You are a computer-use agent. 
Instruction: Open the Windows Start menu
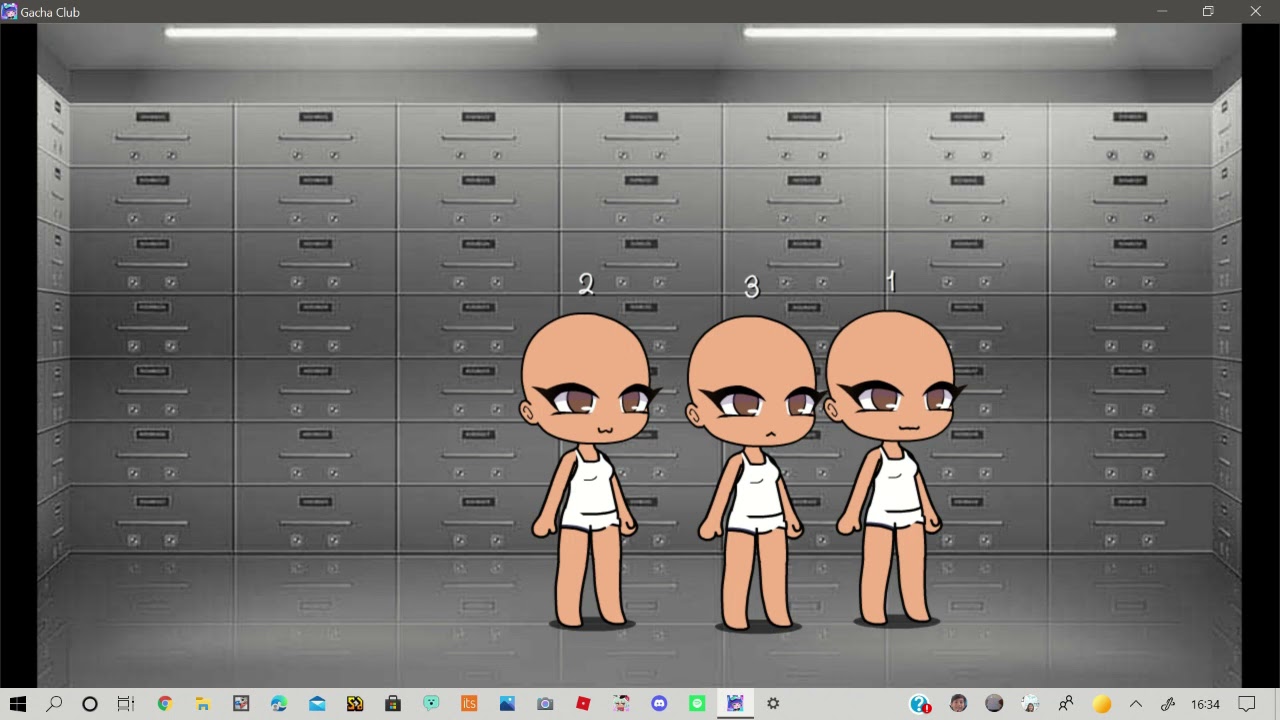point(17,704)
